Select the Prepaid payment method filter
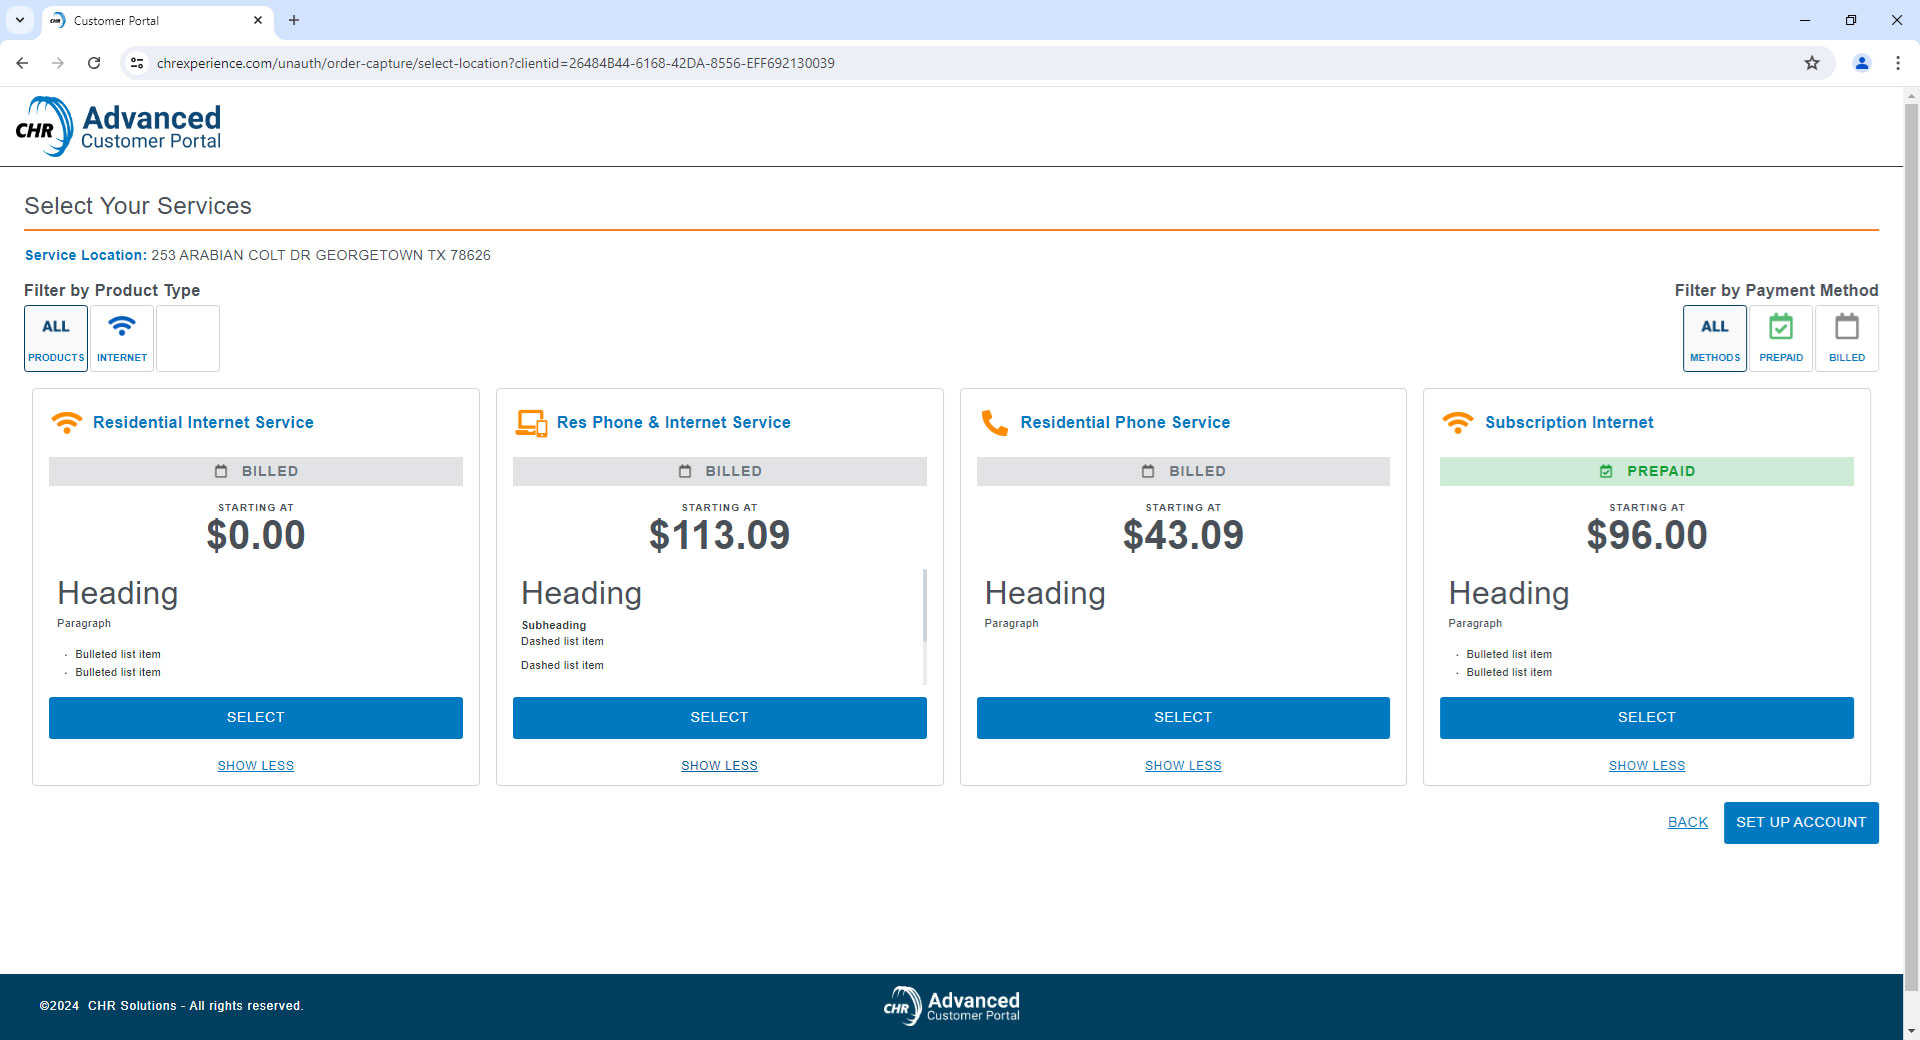This screenshot has width=1920, height=1040. coord(1780,338)
